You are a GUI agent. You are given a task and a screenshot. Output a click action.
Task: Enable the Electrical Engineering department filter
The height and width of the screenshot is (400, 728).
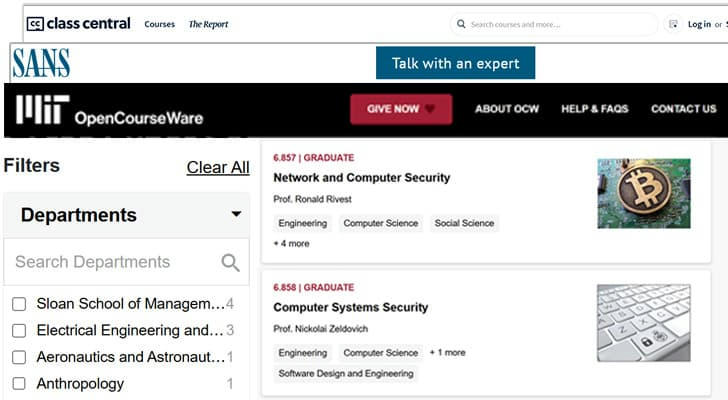(x=19, y=330)
